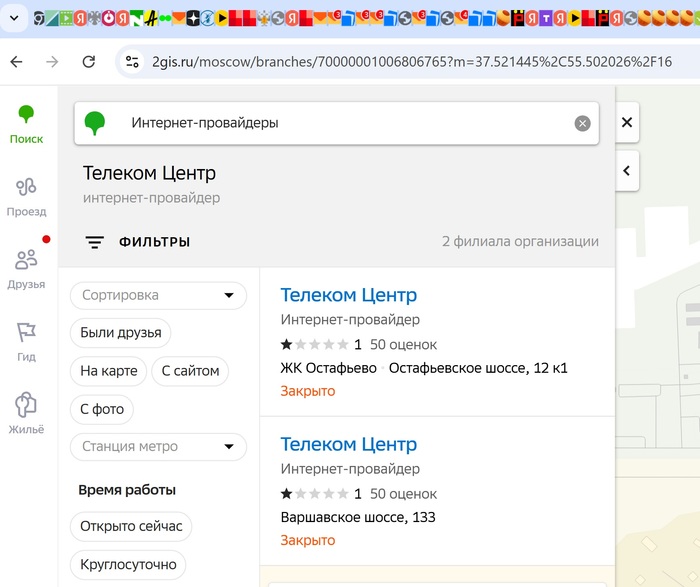The image size is (700, 587).
Task: Reload the page in the browser
Action: pyautogui.click(x=89, y=62)
